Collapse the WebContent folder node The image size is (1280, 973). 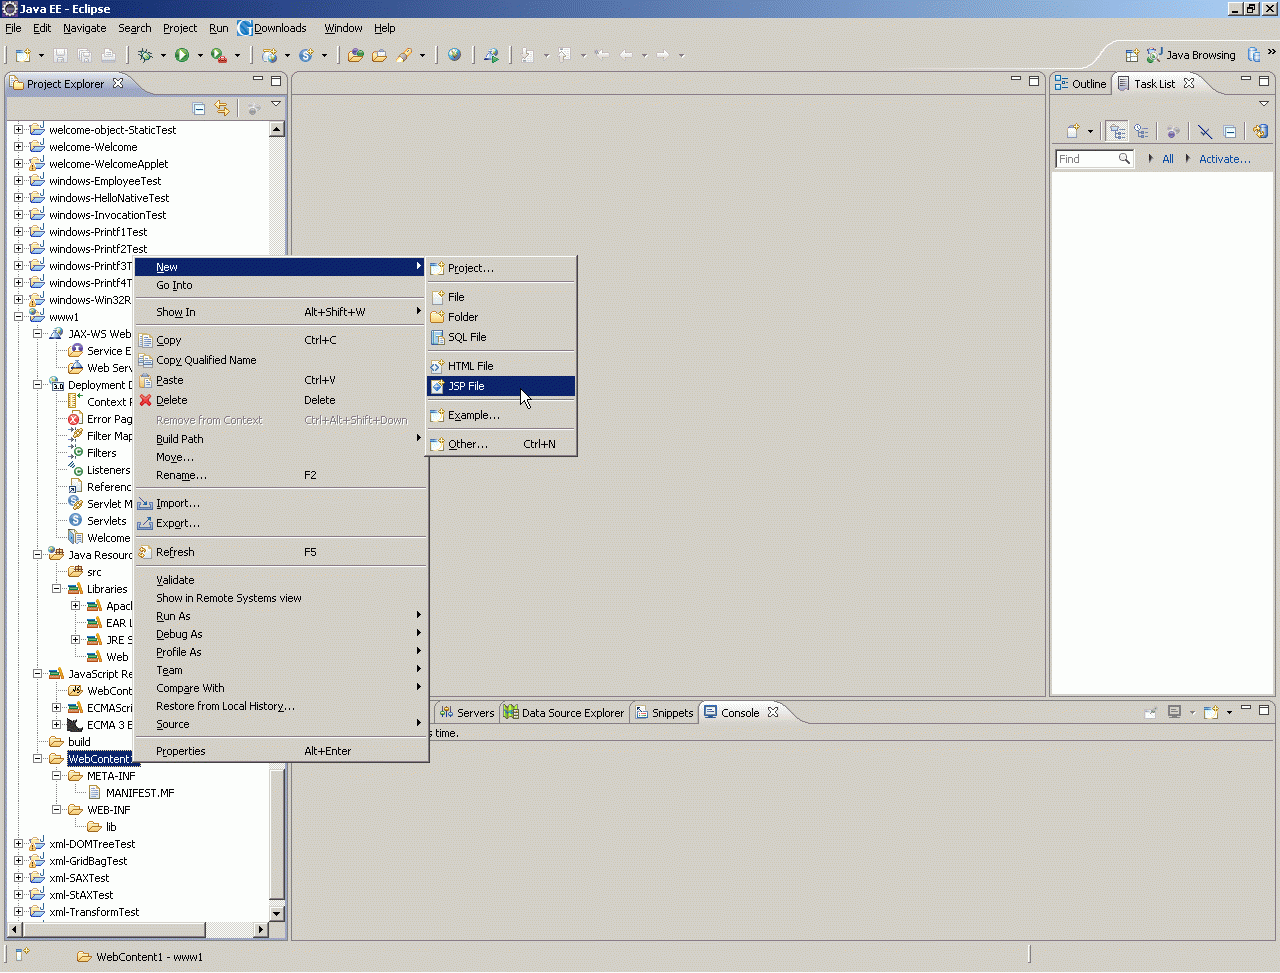(x=37, y=759)
